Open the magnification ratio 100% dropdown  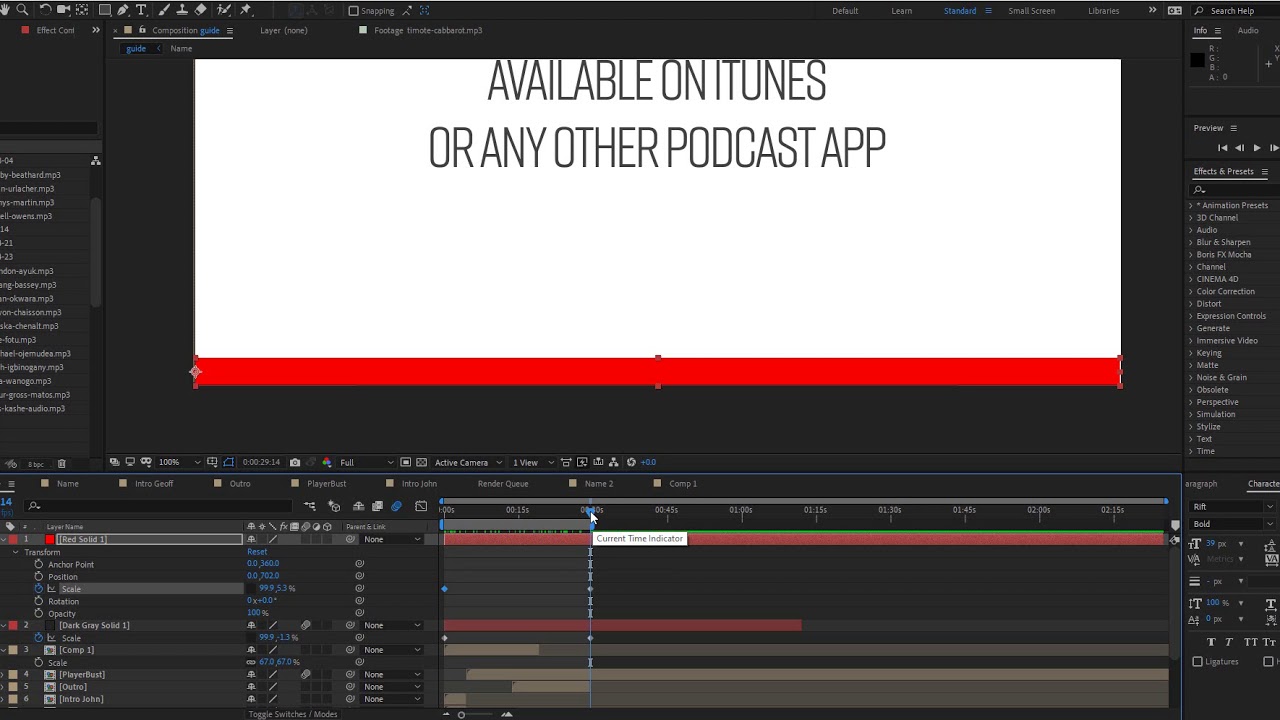[180, 462]
